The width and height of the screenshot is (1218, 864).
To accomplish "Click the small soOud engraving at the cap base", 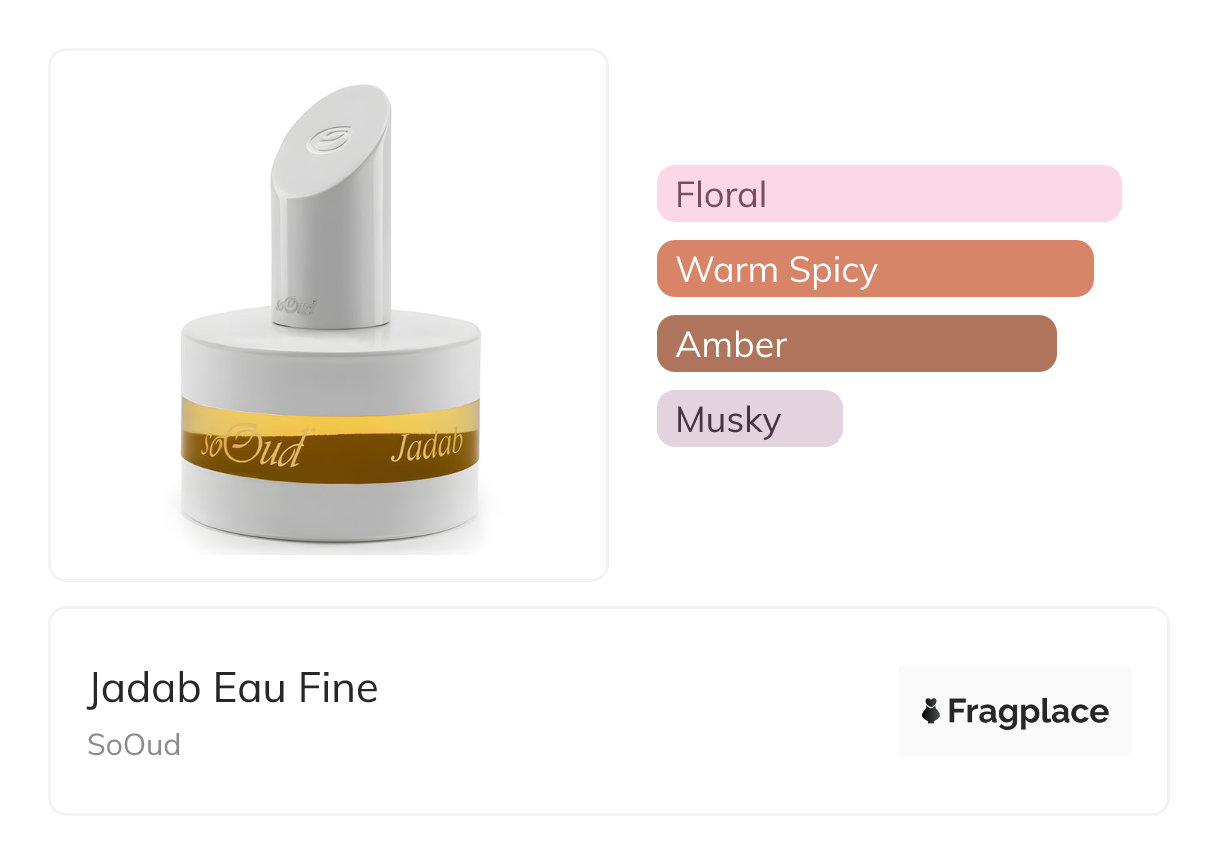I will [295, 306].
